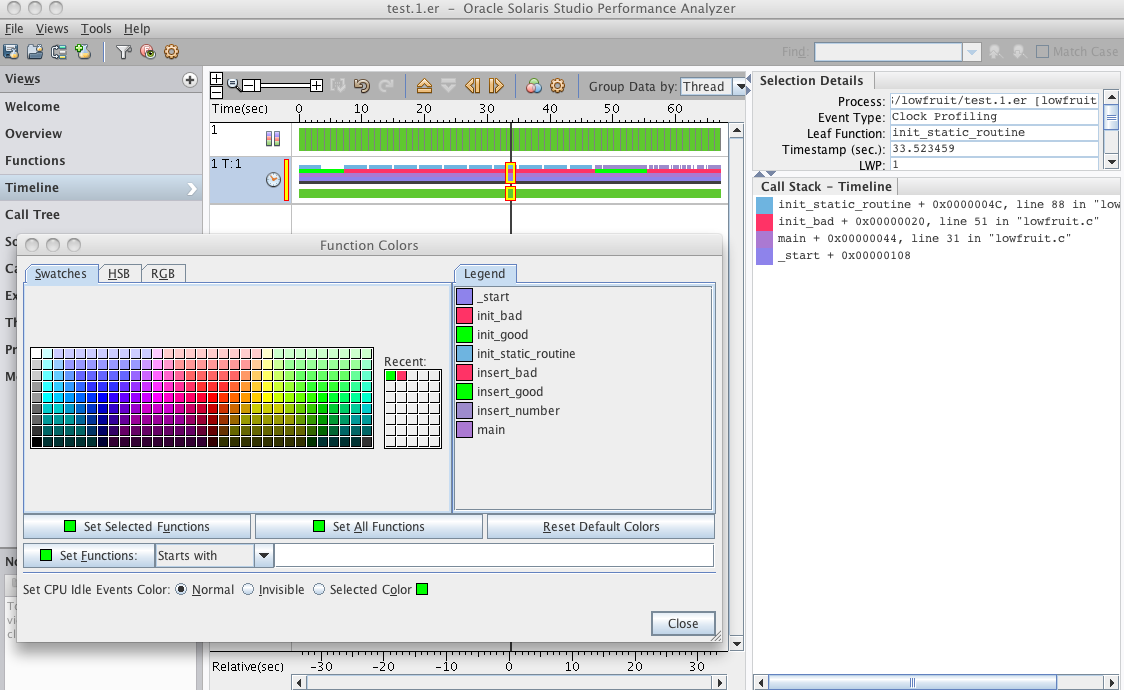
Task: Click the timeline undo zoom arrow icon
Action: coord(361,86)
